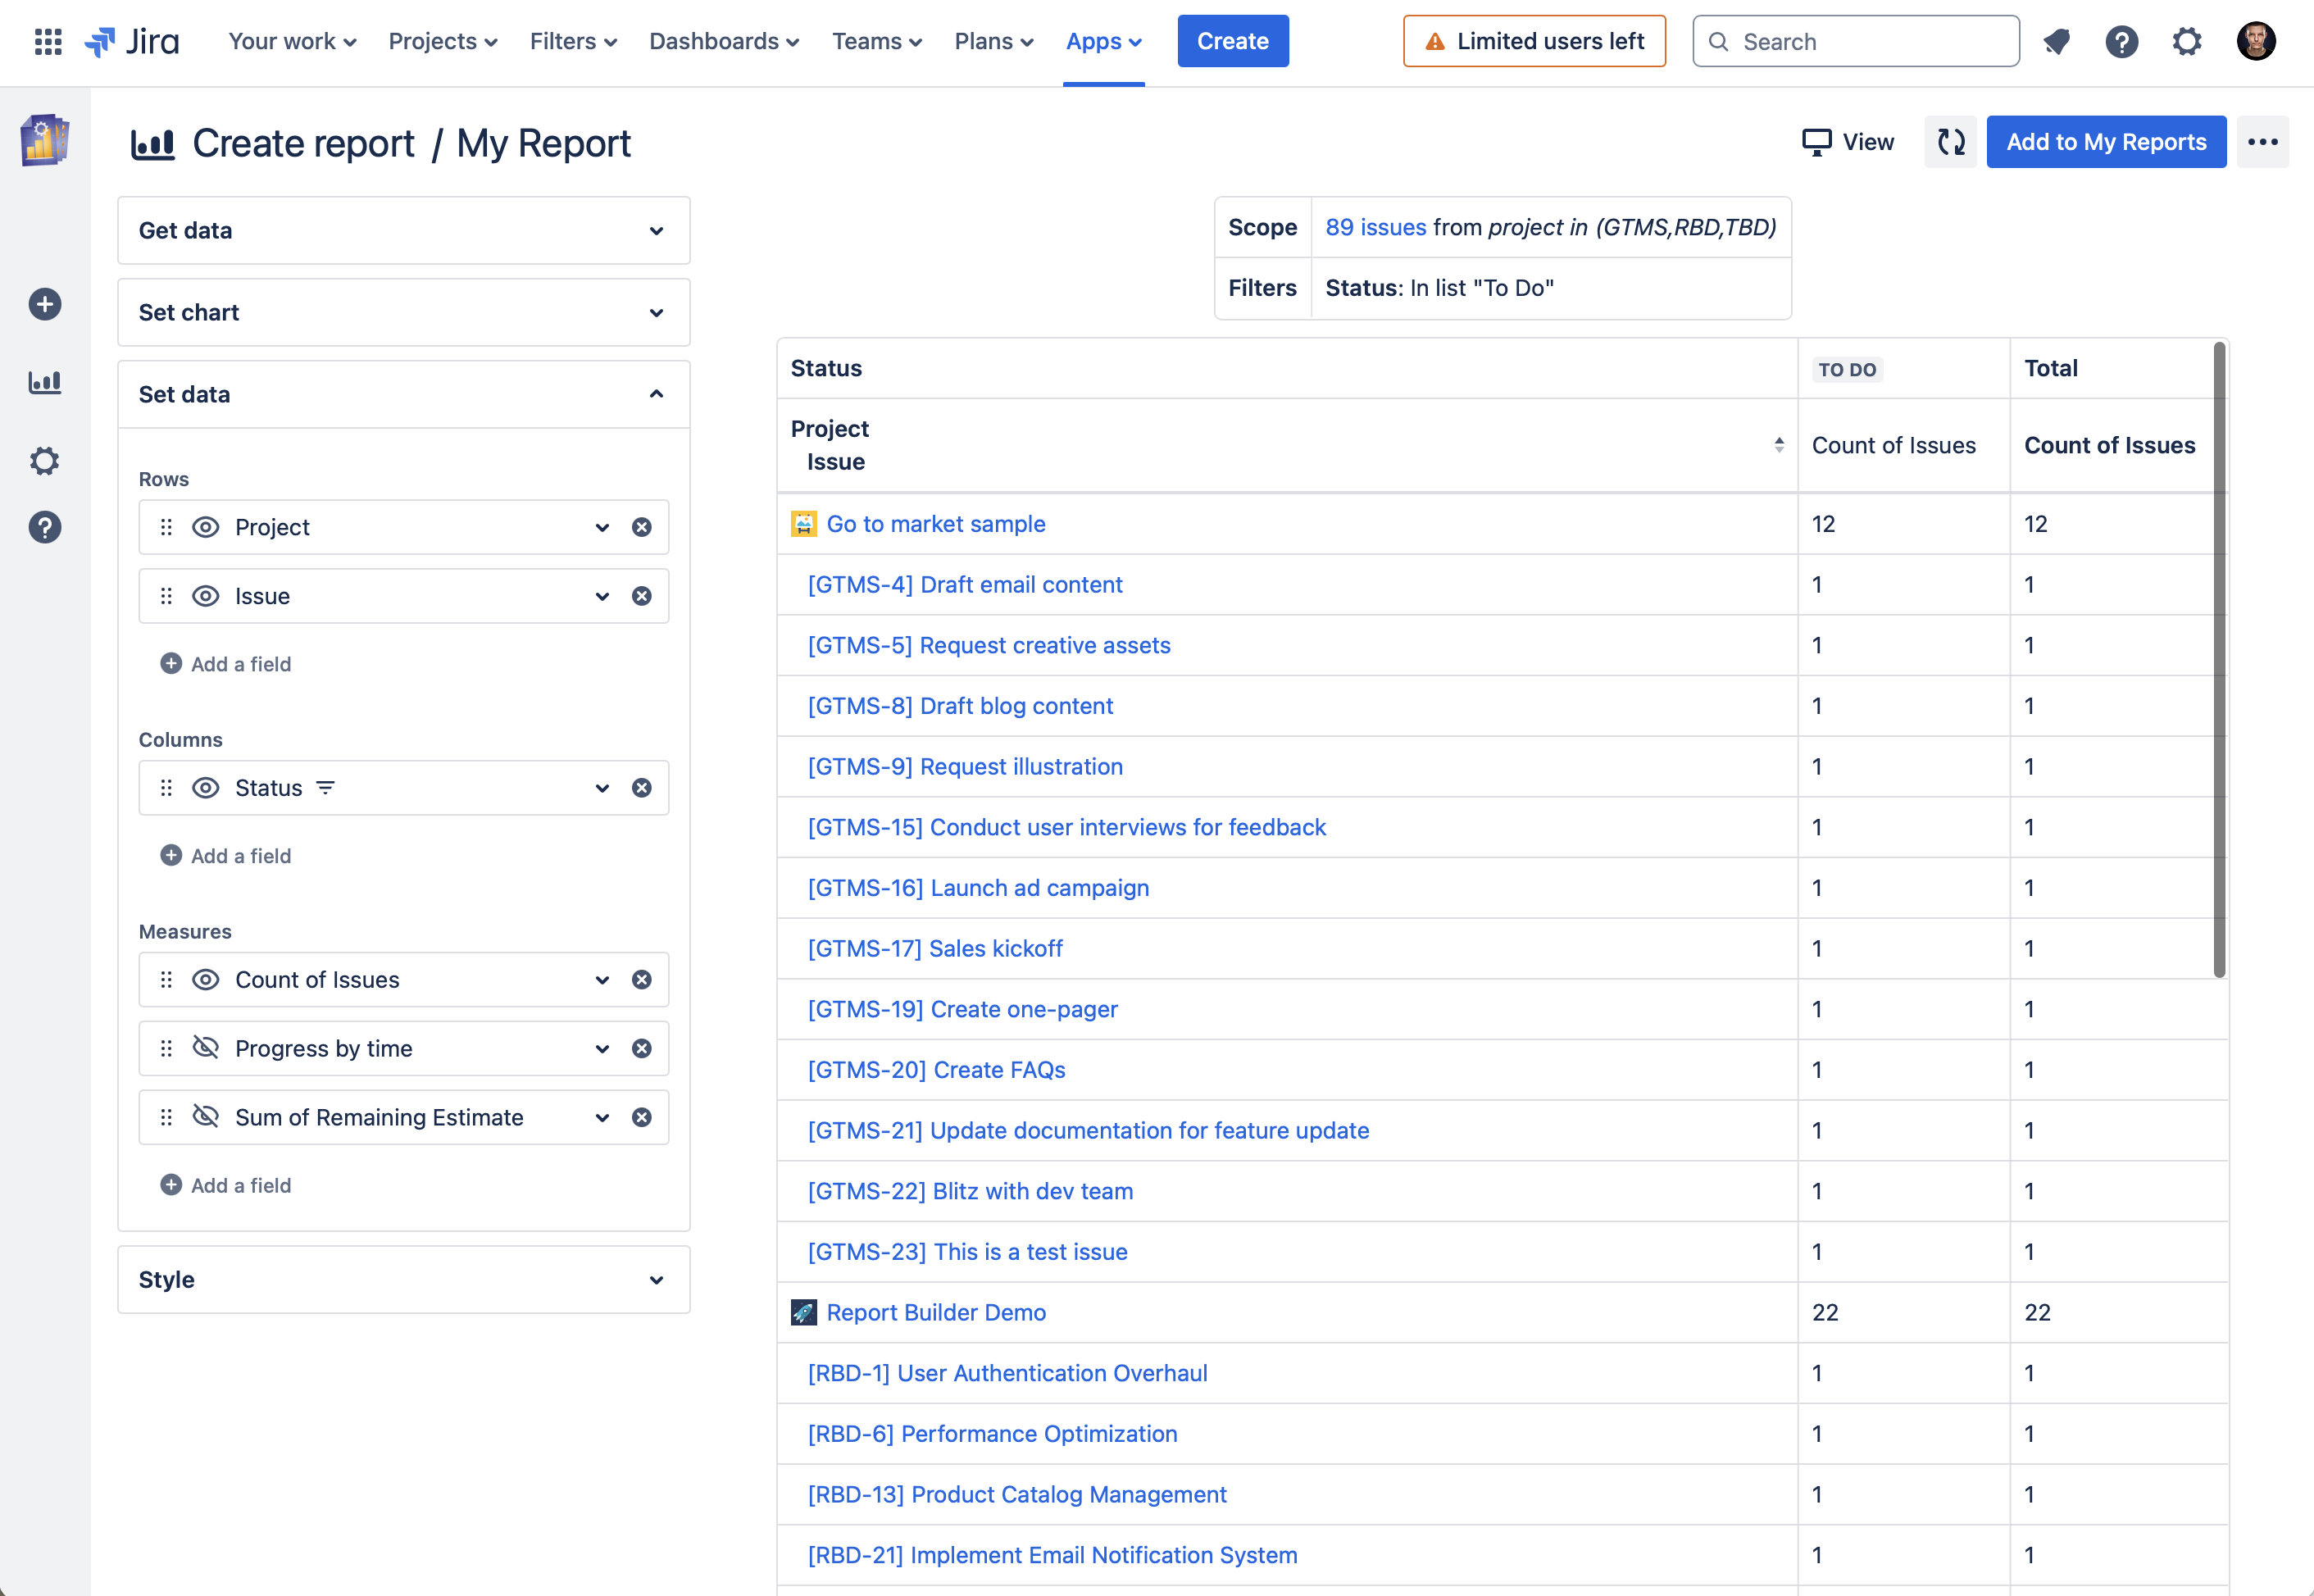Click the drag handle of Project field
Screen dimensions: 2314x1596
(167, 527)
